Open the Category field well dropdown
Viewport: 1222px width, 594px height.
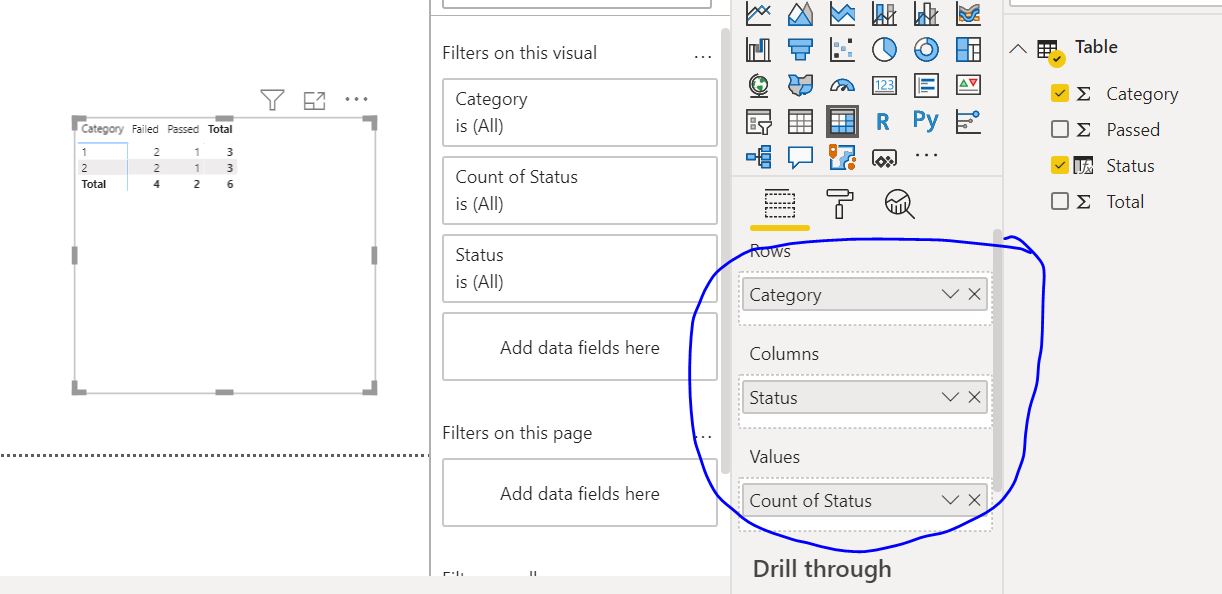coord(950,295)
